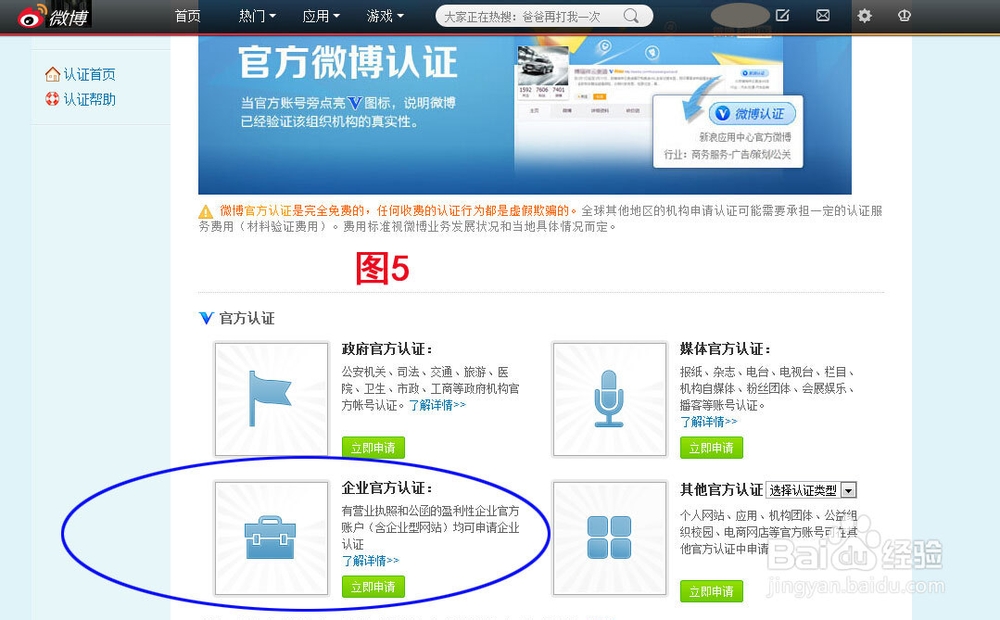Click the Weibo logo in the top bar

click(54, 16)
